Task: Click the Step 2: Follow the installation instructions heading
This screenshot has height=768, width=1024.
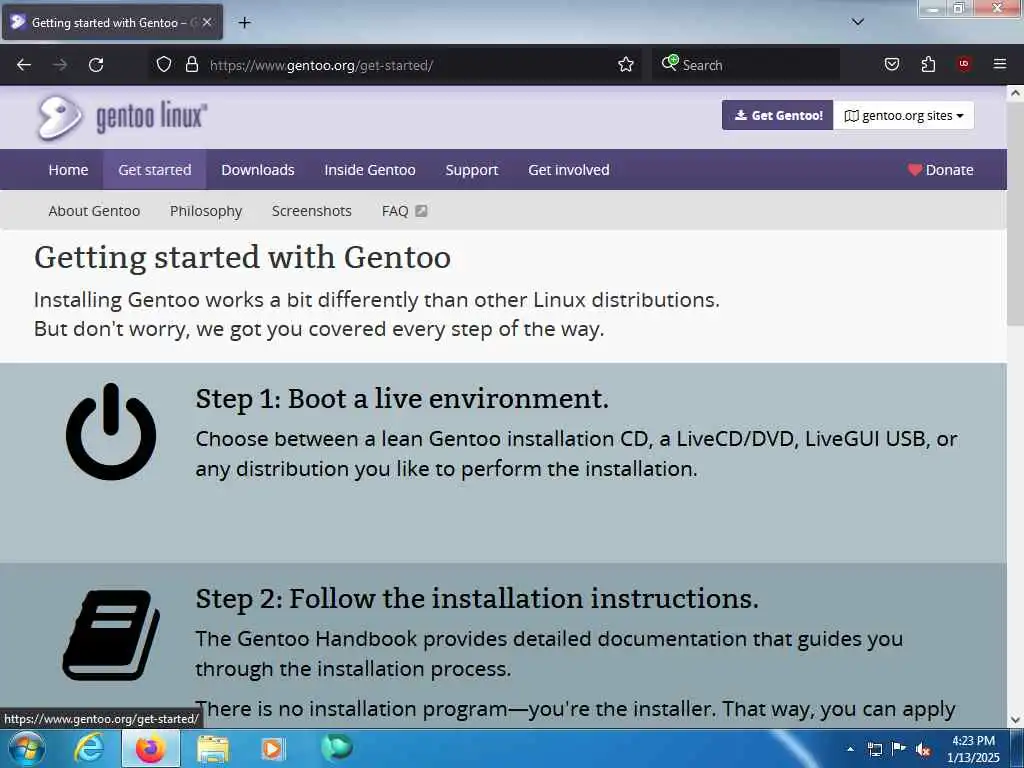Action: click(x=477, y=598)
